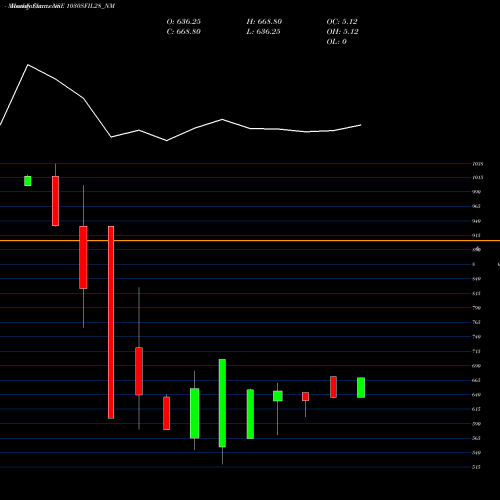This screenshot has height=500, width=500.
Task: Click the 615 price axis label
Action: (x=477, y=409)
